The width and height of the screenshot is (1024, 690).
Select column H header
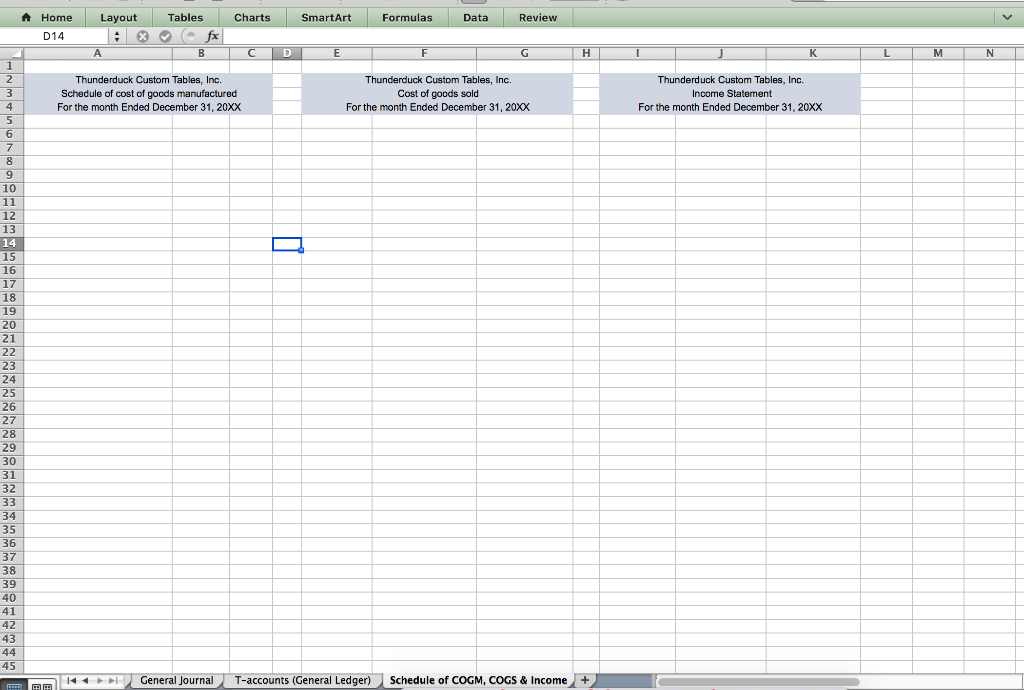(586, 54)
